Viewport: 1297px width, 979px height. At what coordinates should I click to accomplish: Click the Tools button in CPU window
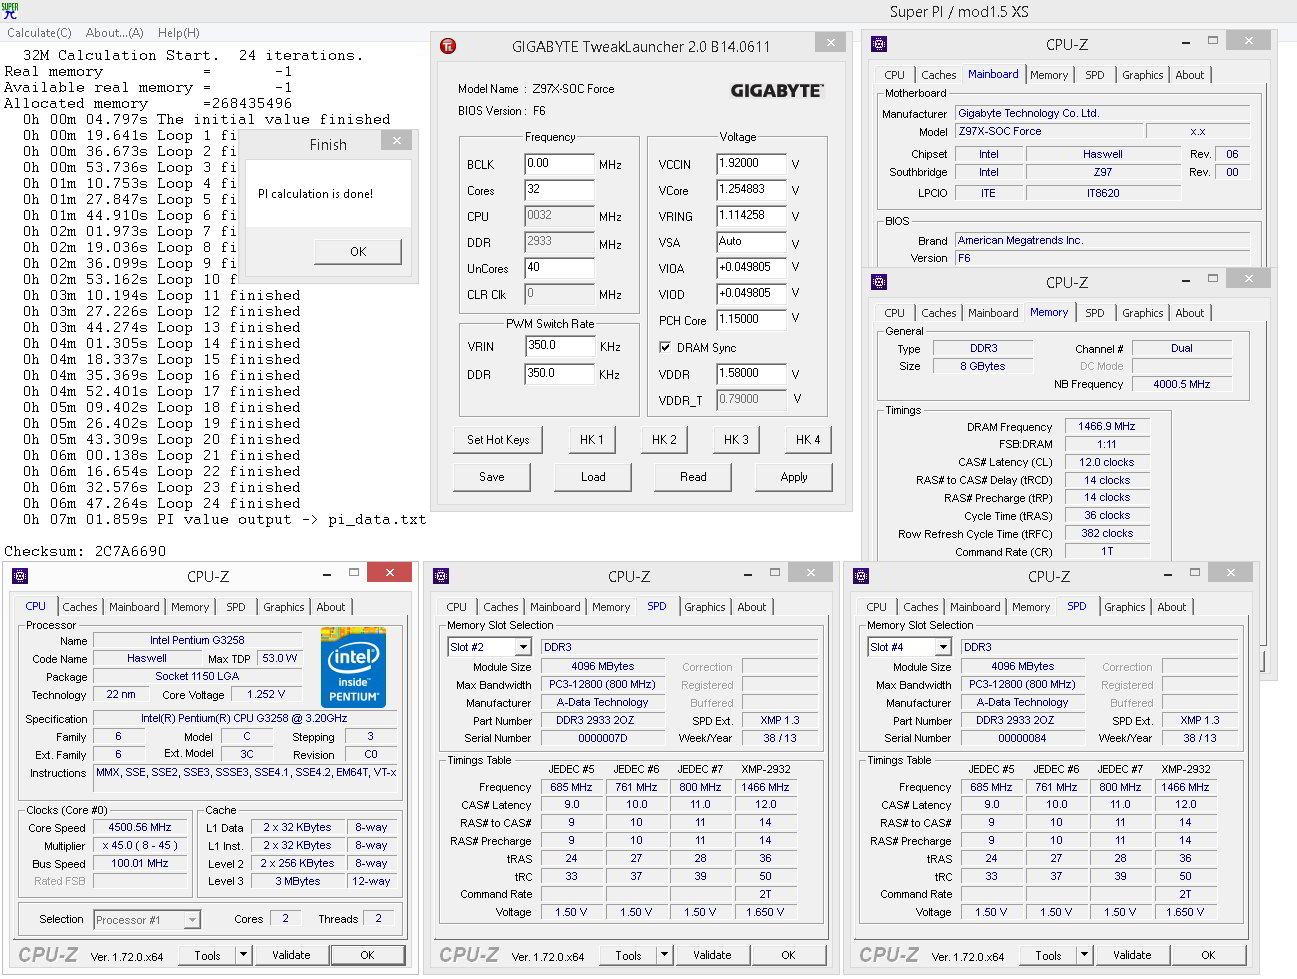pos(207,955)
